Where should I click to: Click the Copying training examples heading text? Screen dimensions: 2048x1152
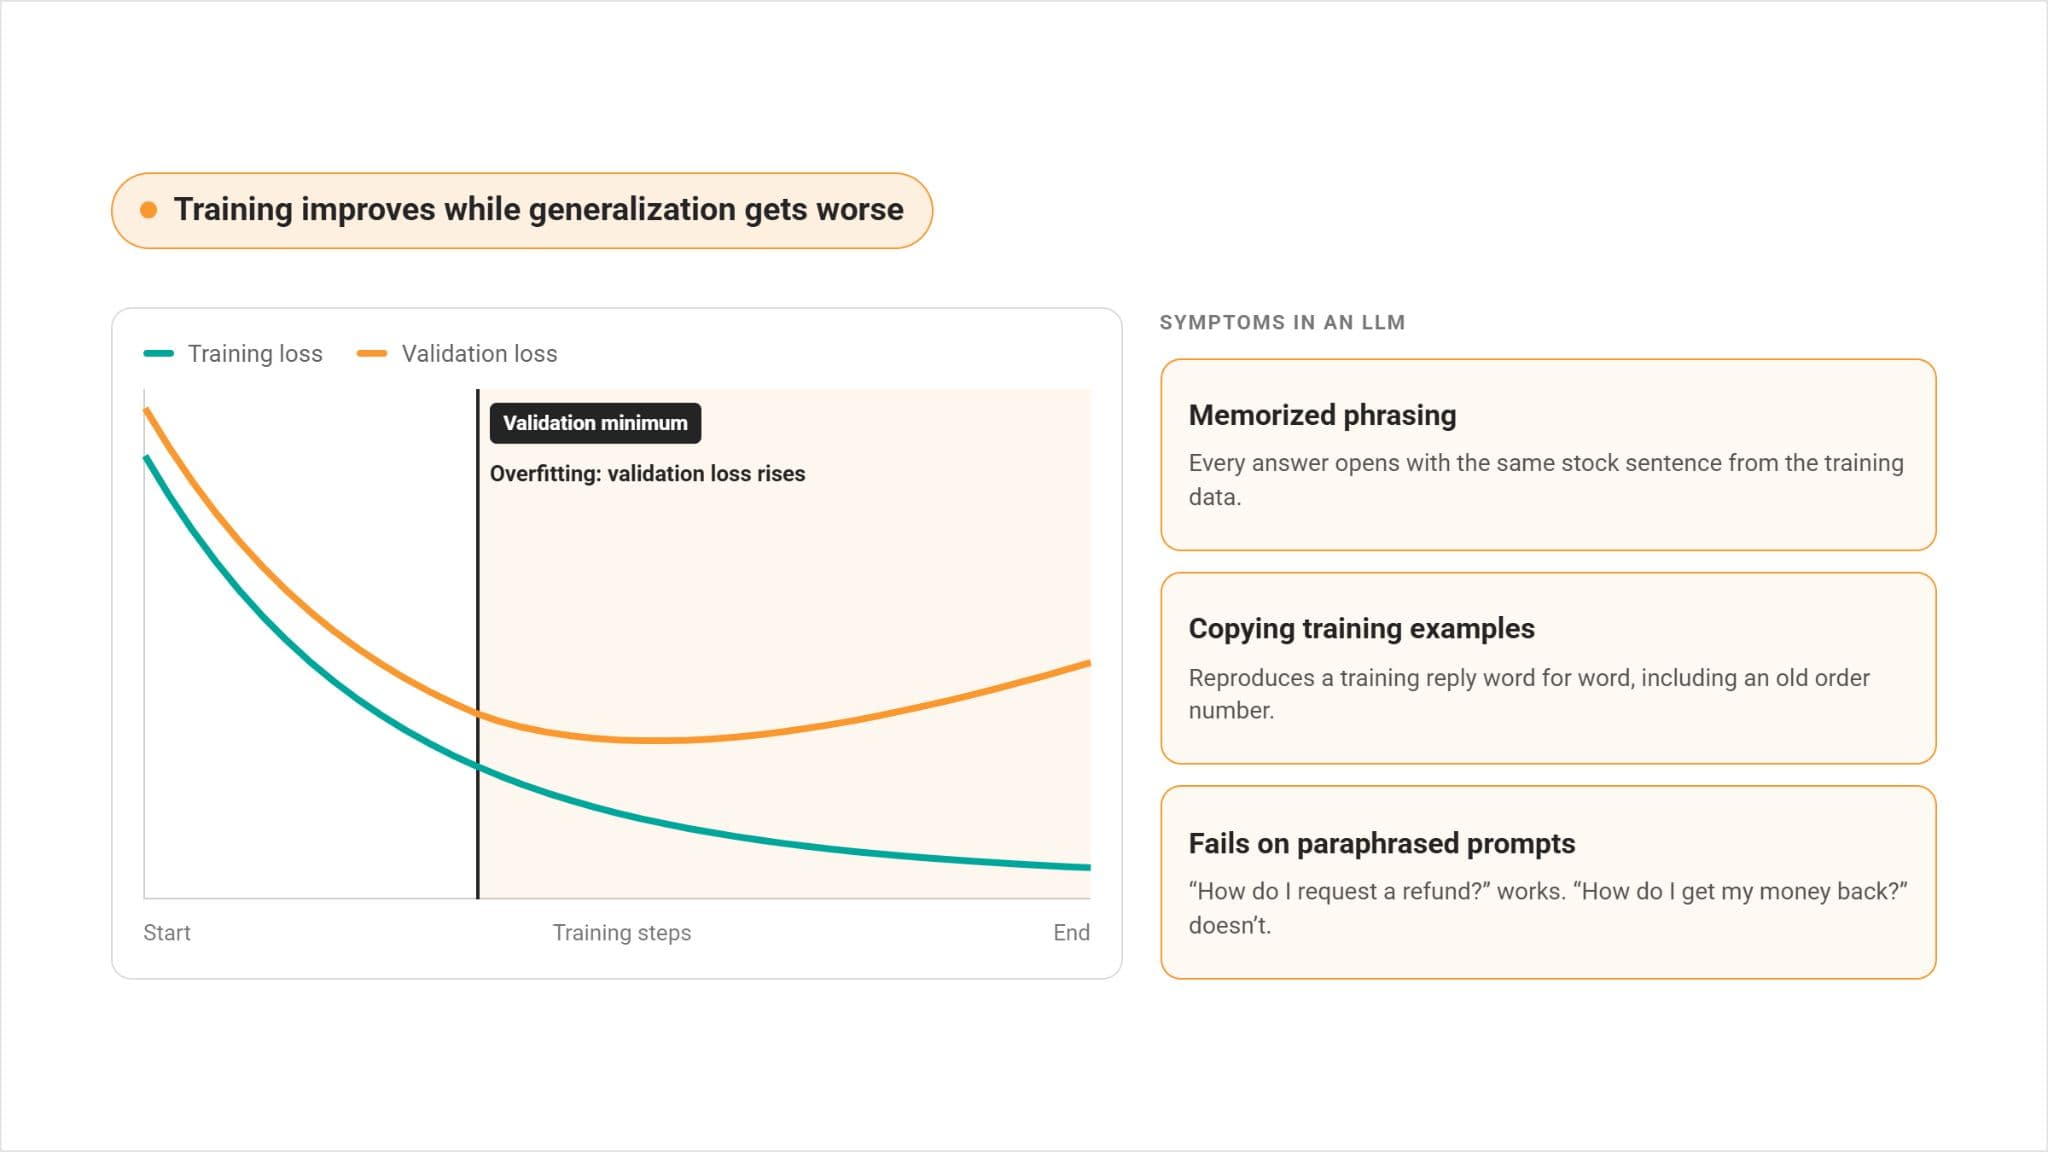(1361, 629)
